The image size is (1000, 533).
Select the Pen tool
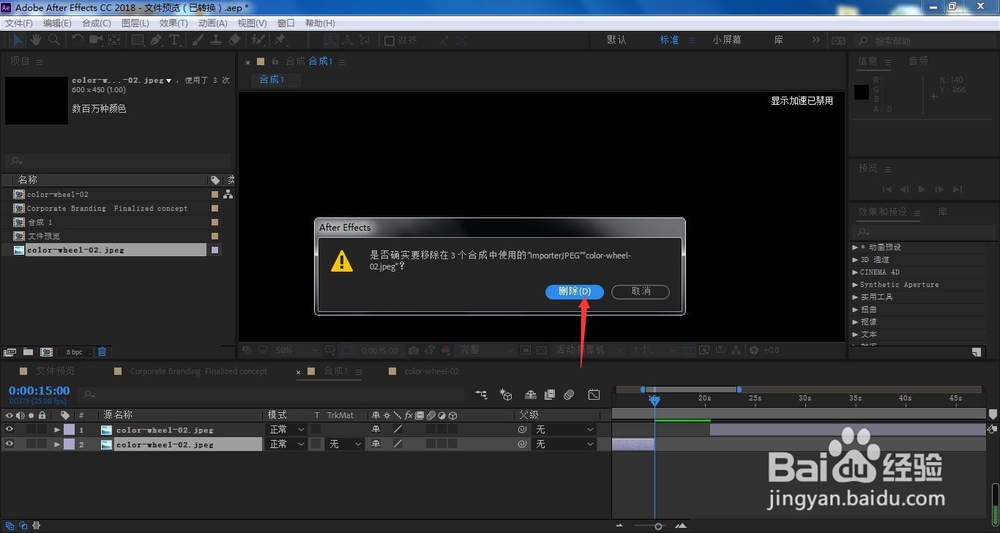[x=156, y=40]
